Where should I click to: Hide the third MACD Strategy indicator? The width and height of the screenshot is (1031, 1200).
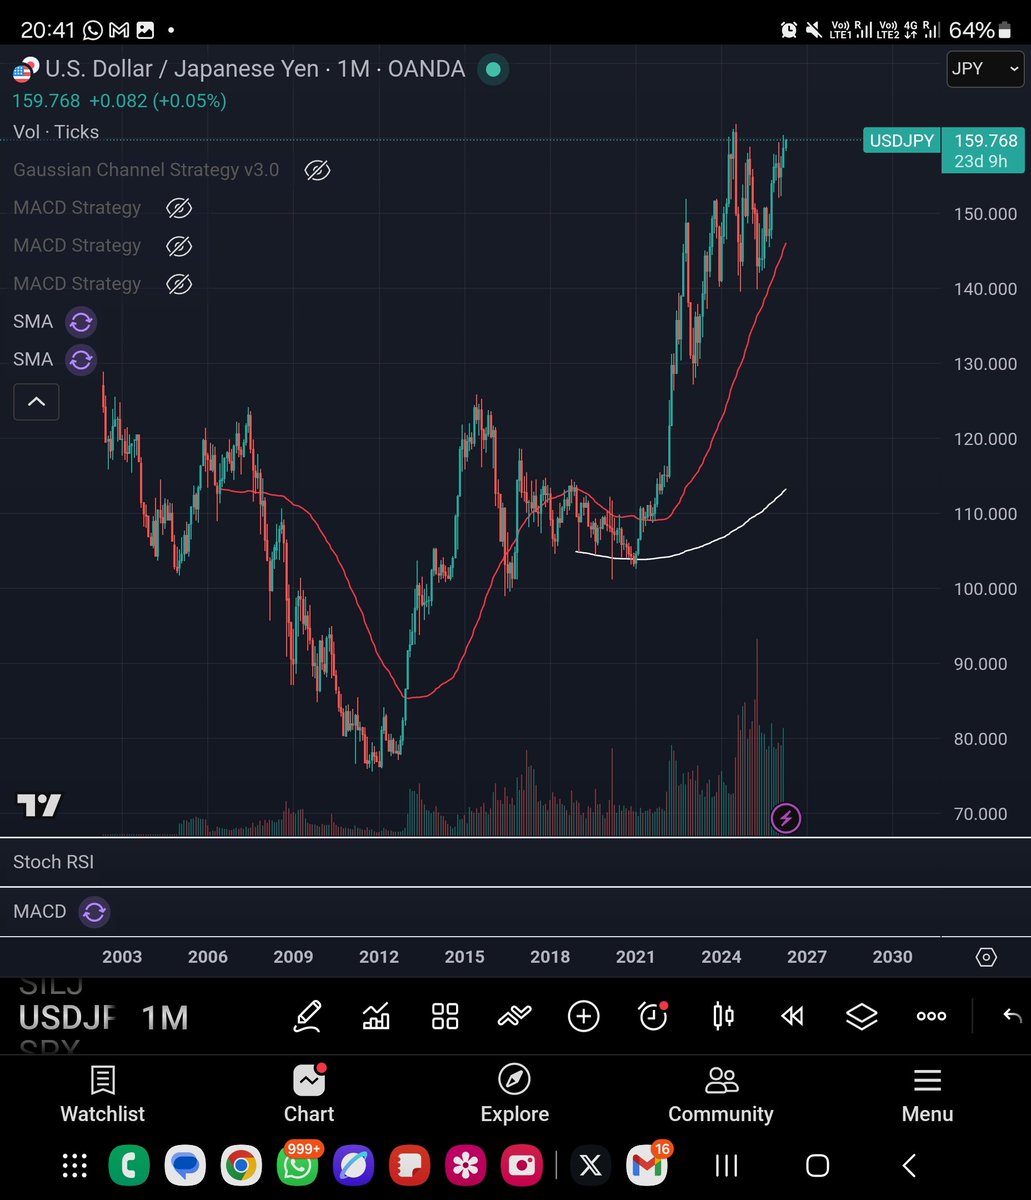point(179,283)
